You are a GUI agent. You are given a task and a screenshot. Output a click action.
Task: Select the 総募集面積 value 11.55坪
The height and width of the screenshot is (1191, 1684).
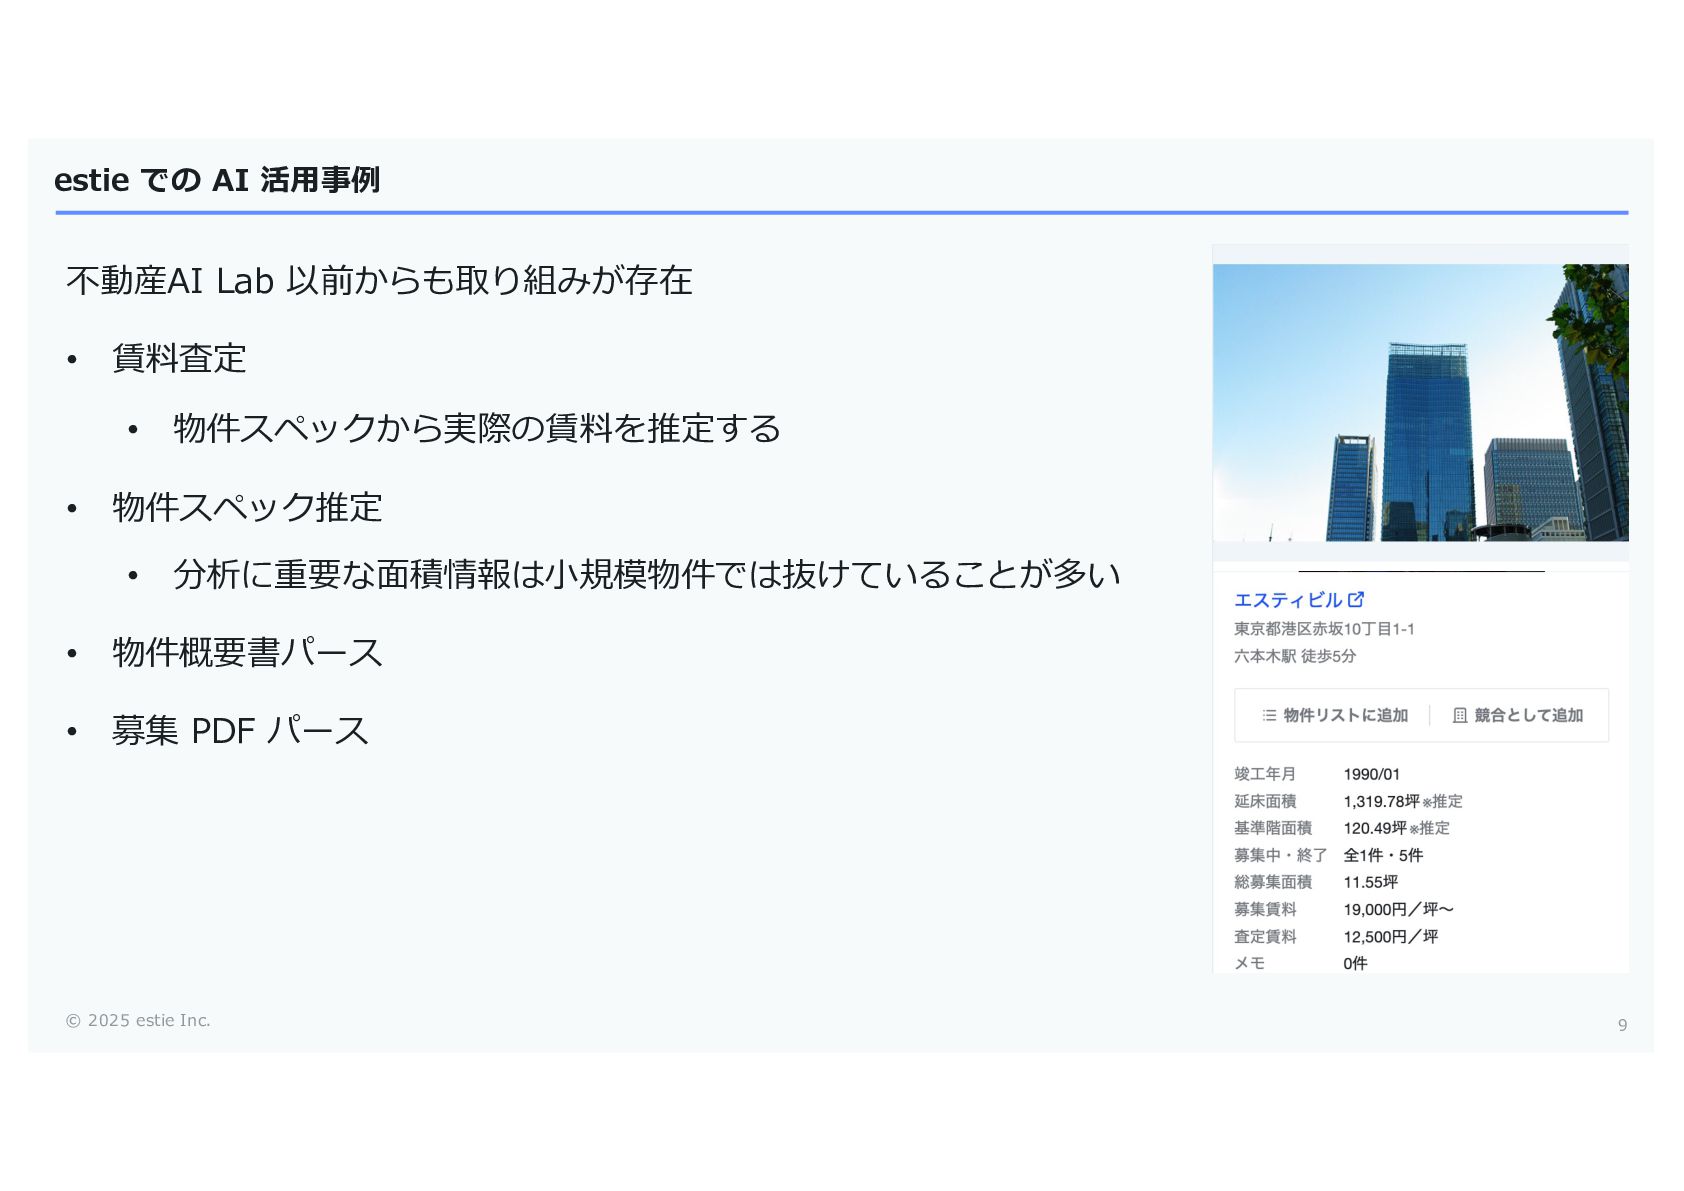(1371, 882)
